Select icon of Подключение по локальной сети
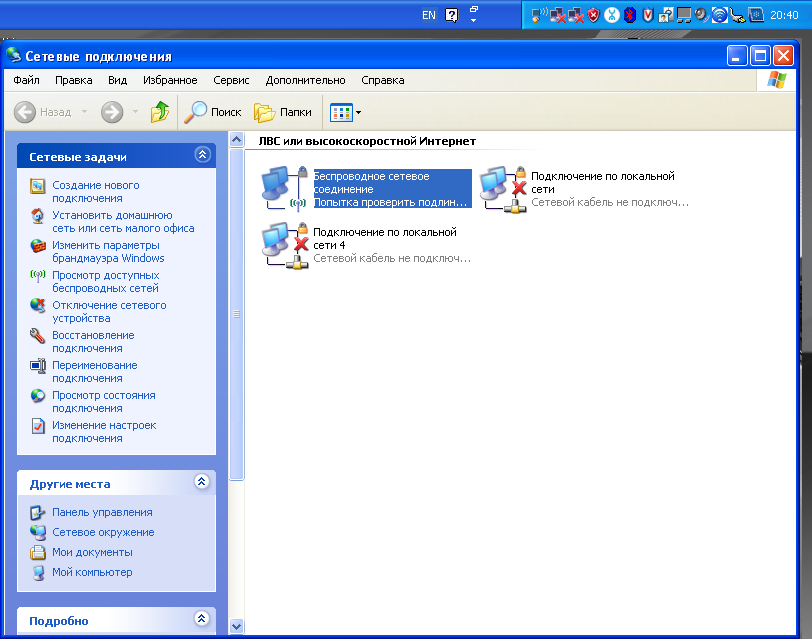Screen dimensions: 812x639 [x=503, y=189]
